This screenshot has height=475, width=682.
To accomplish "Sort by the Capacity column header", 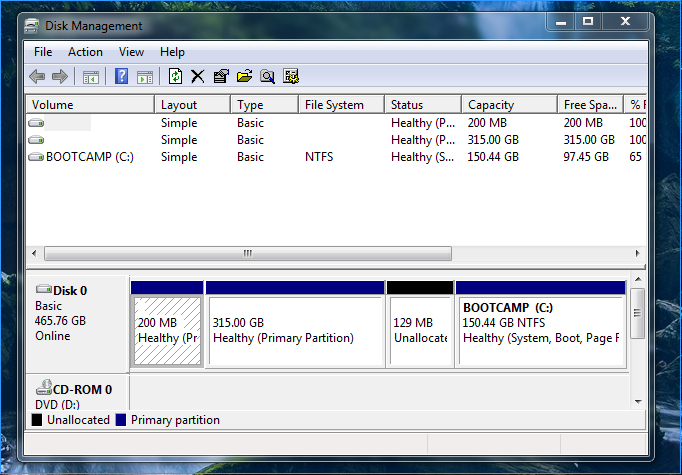I will coord(509,105).
